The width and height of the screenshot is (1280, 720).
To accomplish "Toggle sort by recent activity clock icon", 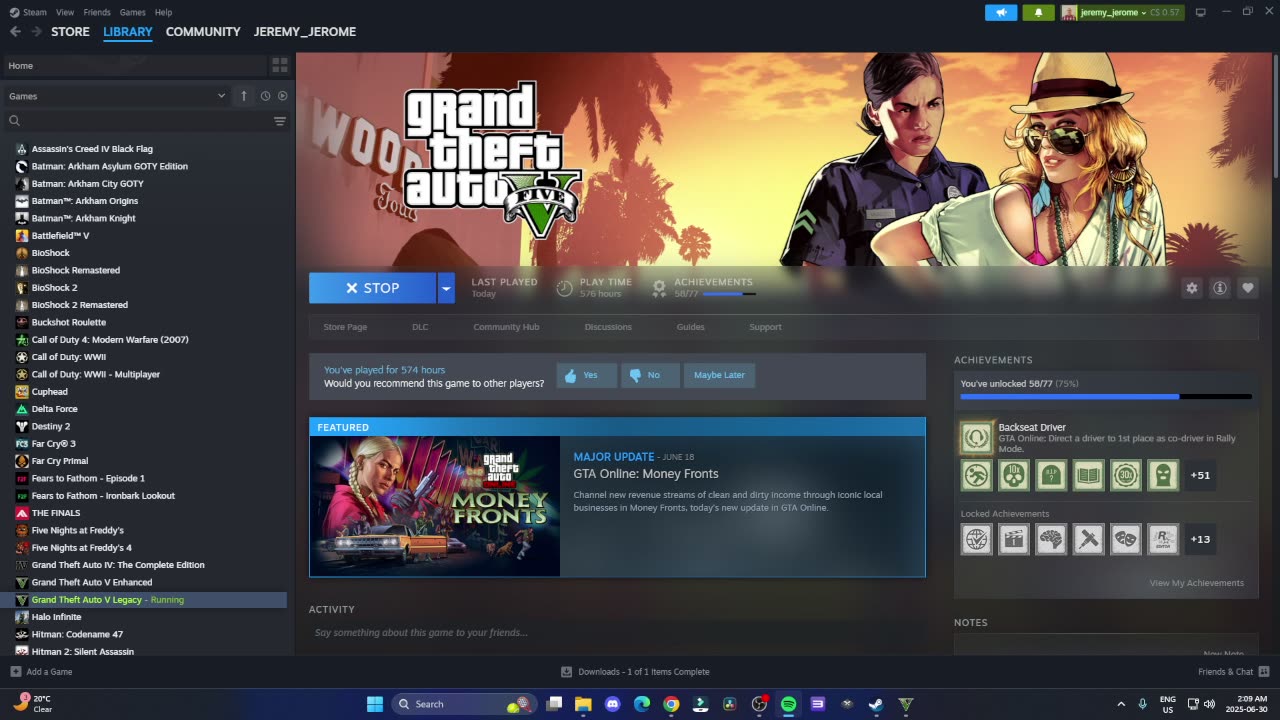I will click(x=265, y=96).
